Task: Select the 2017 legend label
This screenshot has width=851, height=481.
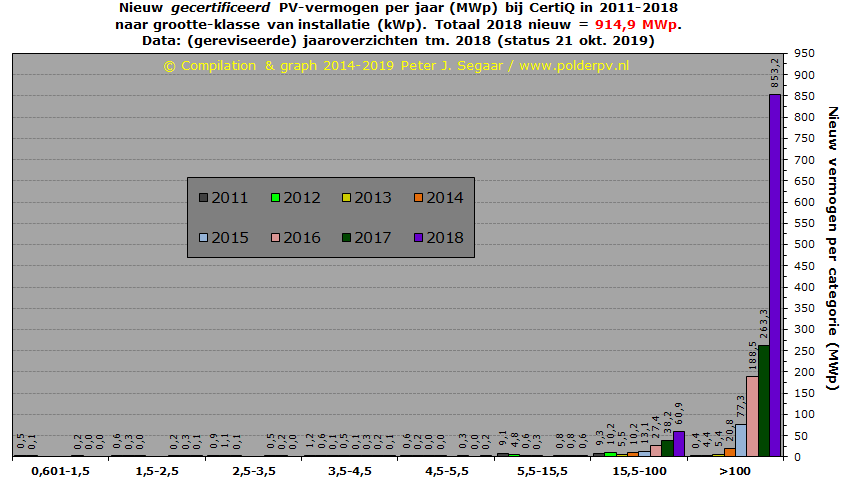Action: (373, 238)
